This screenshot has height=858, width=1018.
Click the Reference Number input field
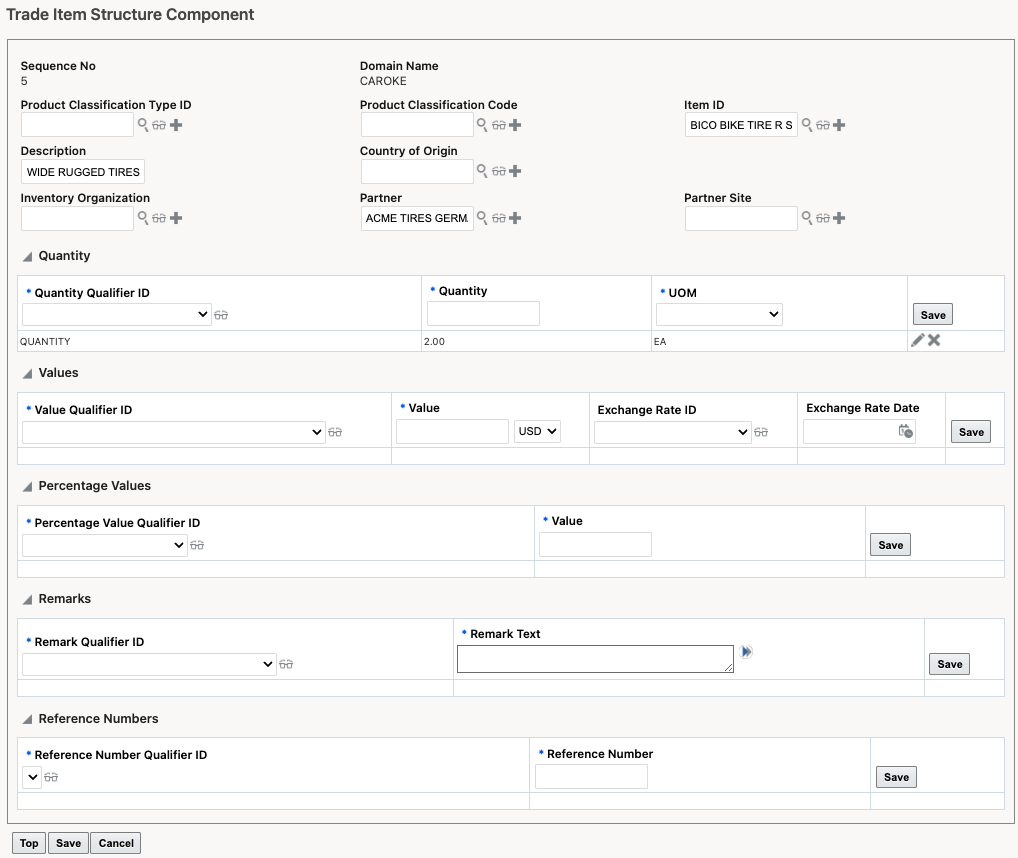tap(591, 777)
